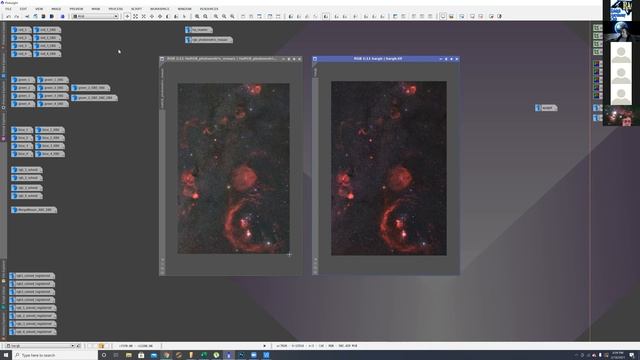This screenshot has width=640, height=360.
Task: Open the PREVIEW menu
Action: [x=76, y=9]
